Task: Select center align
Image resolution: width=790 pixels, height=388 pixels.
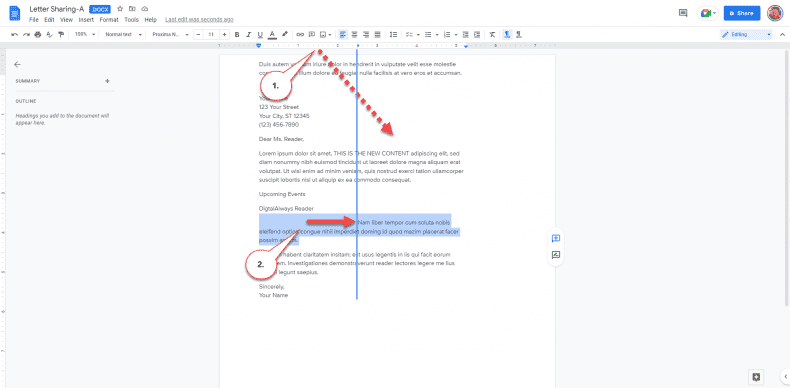Action: point(355,34)
